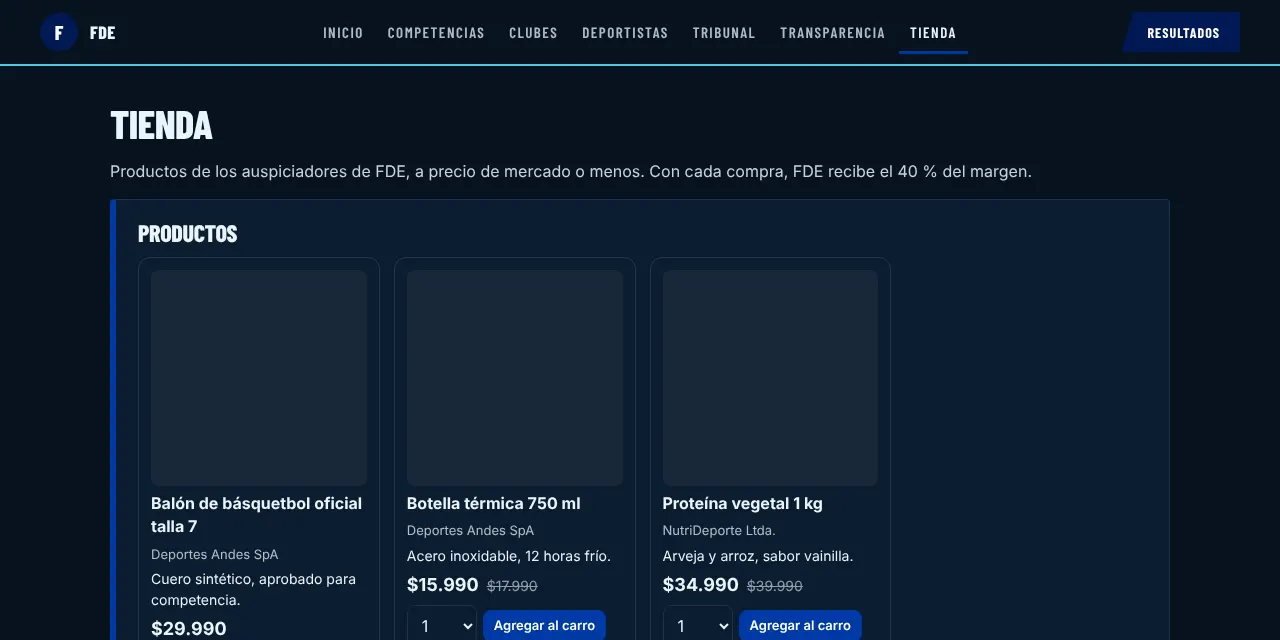Add Proteína vegetal to cart
This screenshot has height=640, width=1280.
(800, 626)
